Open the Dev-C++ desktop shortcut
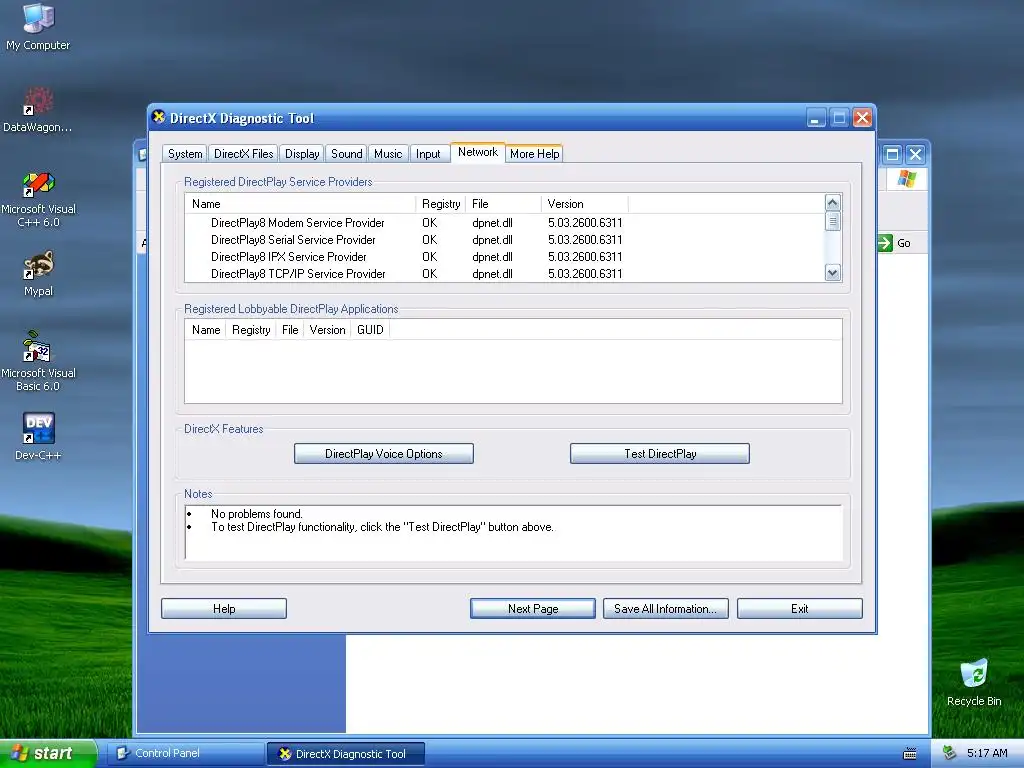Image resolution: width=1024 pixels, height=768 pixels. point(38,436)
